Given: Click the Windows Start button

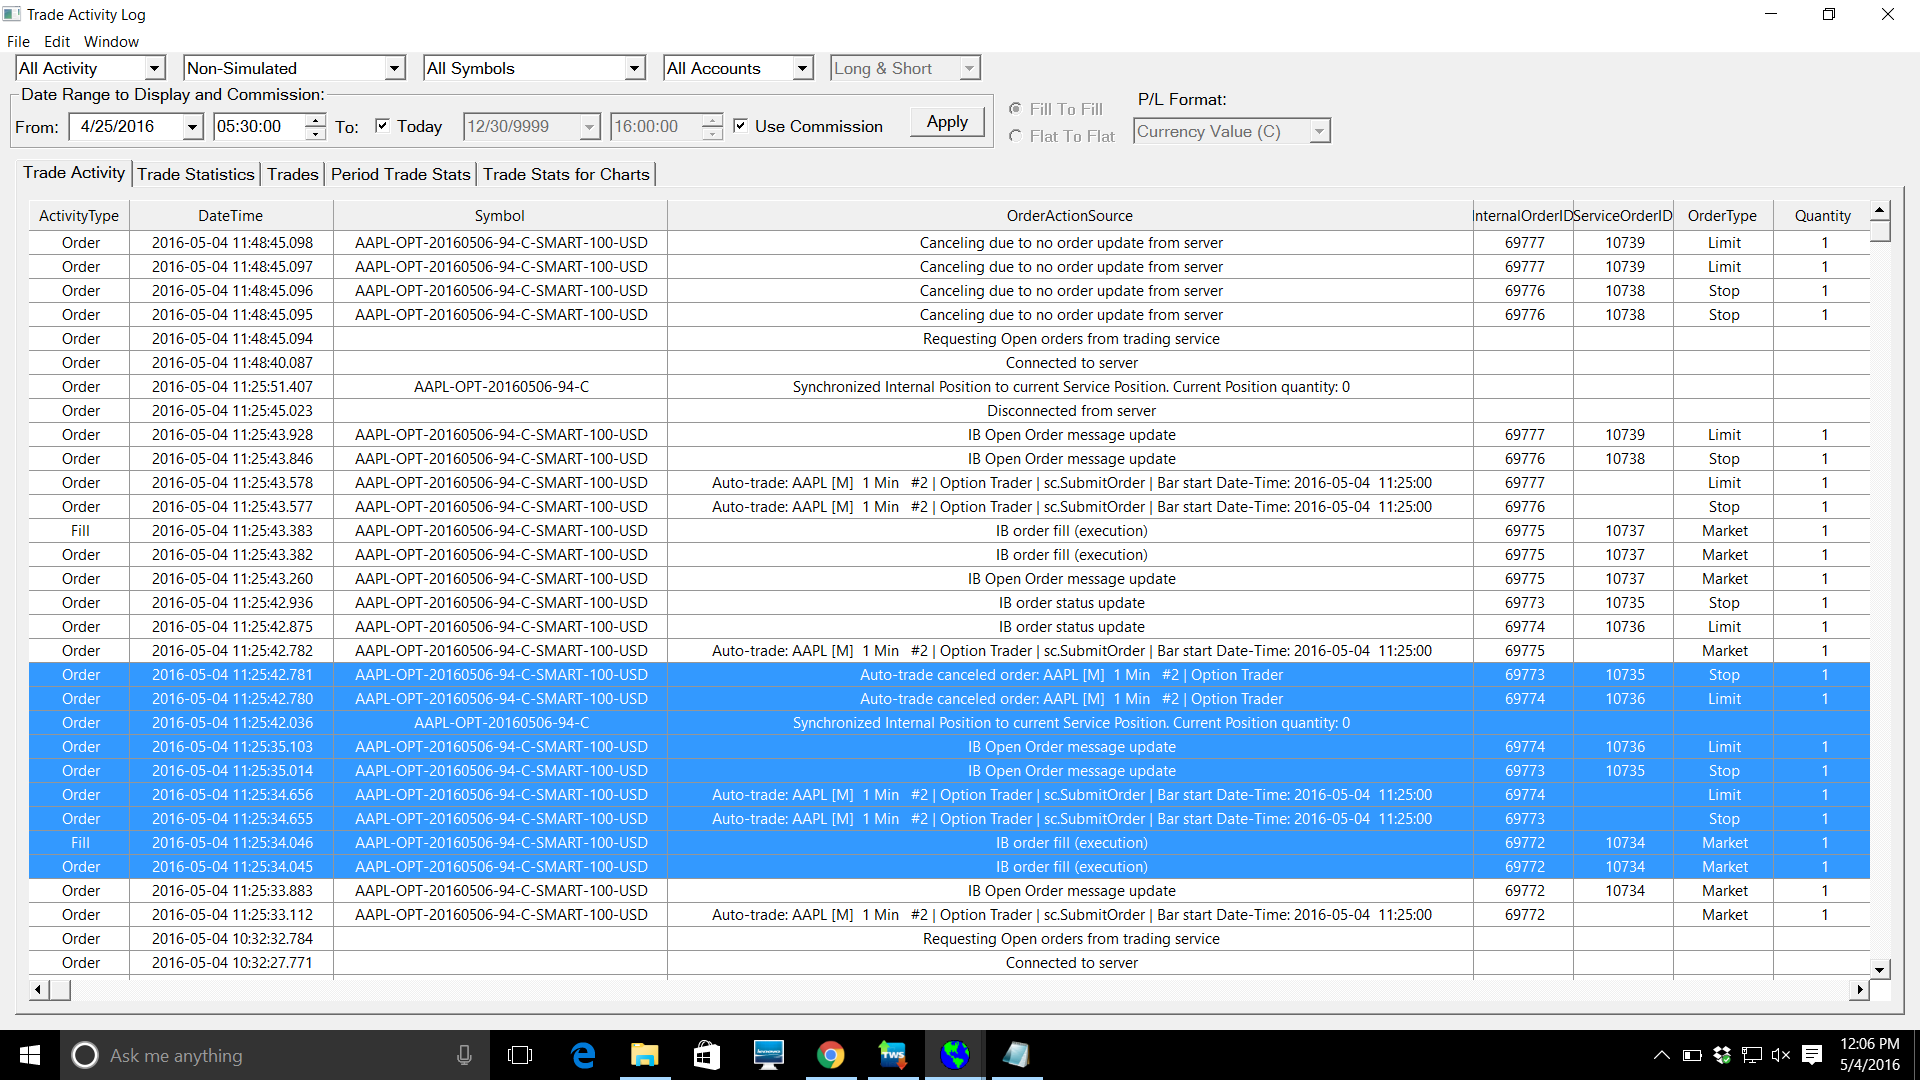Looking at the screenshot, I should click(x=30, y=1055).
